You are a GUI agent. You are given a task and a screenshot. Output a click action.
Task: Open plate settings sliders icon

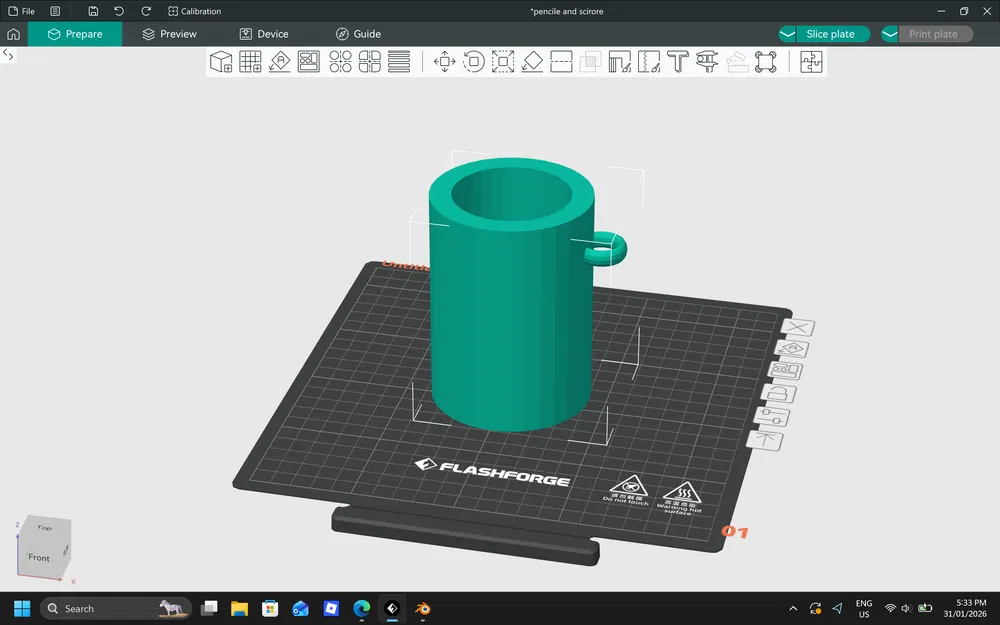776,417
